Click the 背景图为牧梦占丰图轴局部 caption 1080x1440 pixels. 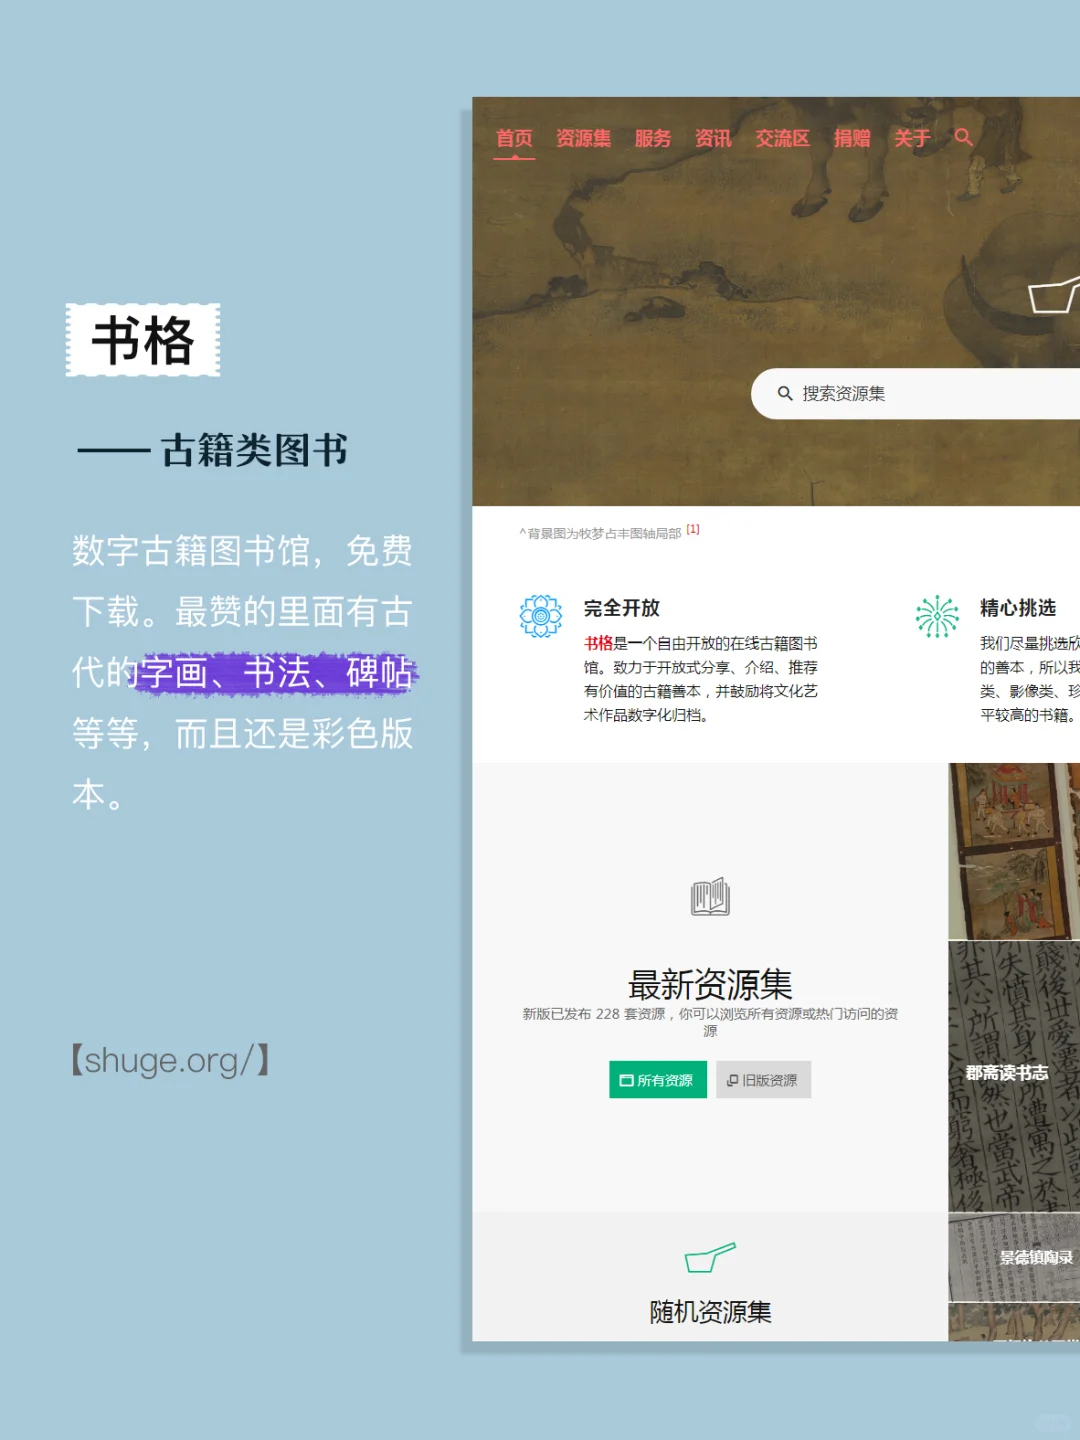click(x=604, y=534)
